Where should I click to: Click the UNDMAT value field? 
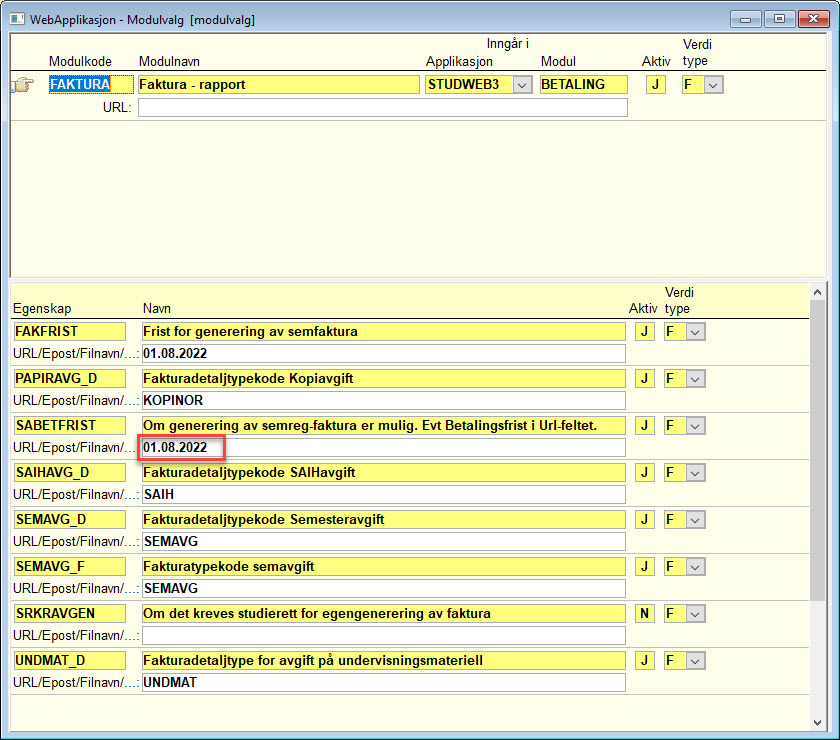pyautogui.click(x=384, y=683)
